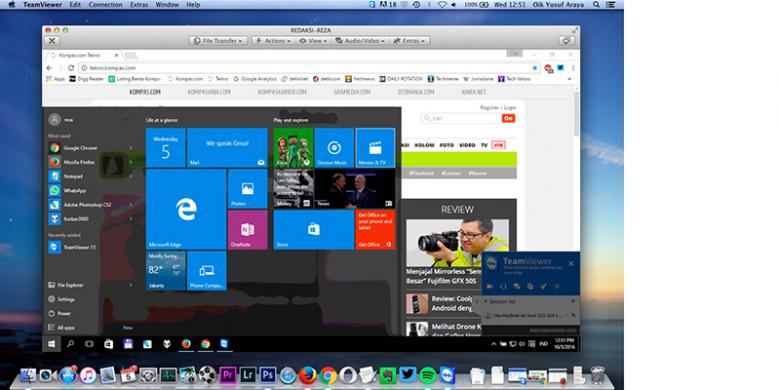Expand the Actions dropdown in TeamViewer toolbar
The height and width of the screenshot is (390, 780).
[x=273, y=41]
